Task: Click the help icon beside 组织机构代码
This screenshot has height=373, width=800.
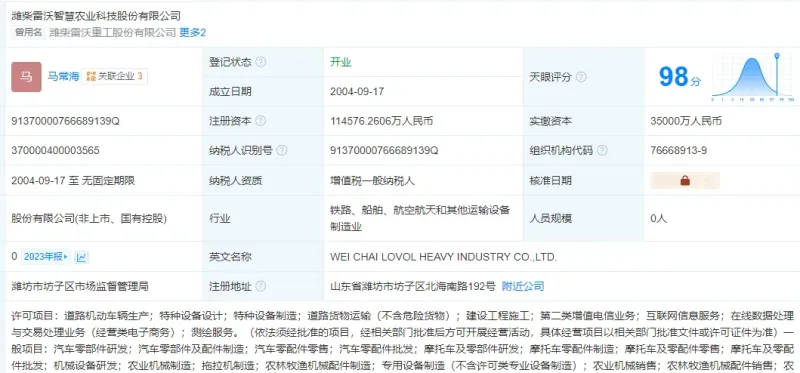Action: tap(602, 151)
